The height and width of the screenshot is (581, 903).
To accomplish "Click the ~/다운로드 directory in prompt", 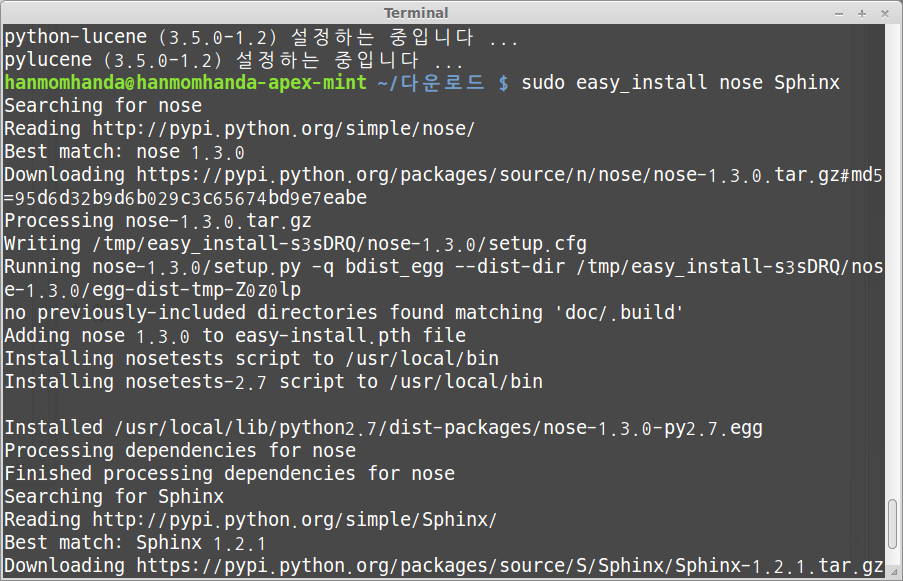I will (431, 82).
